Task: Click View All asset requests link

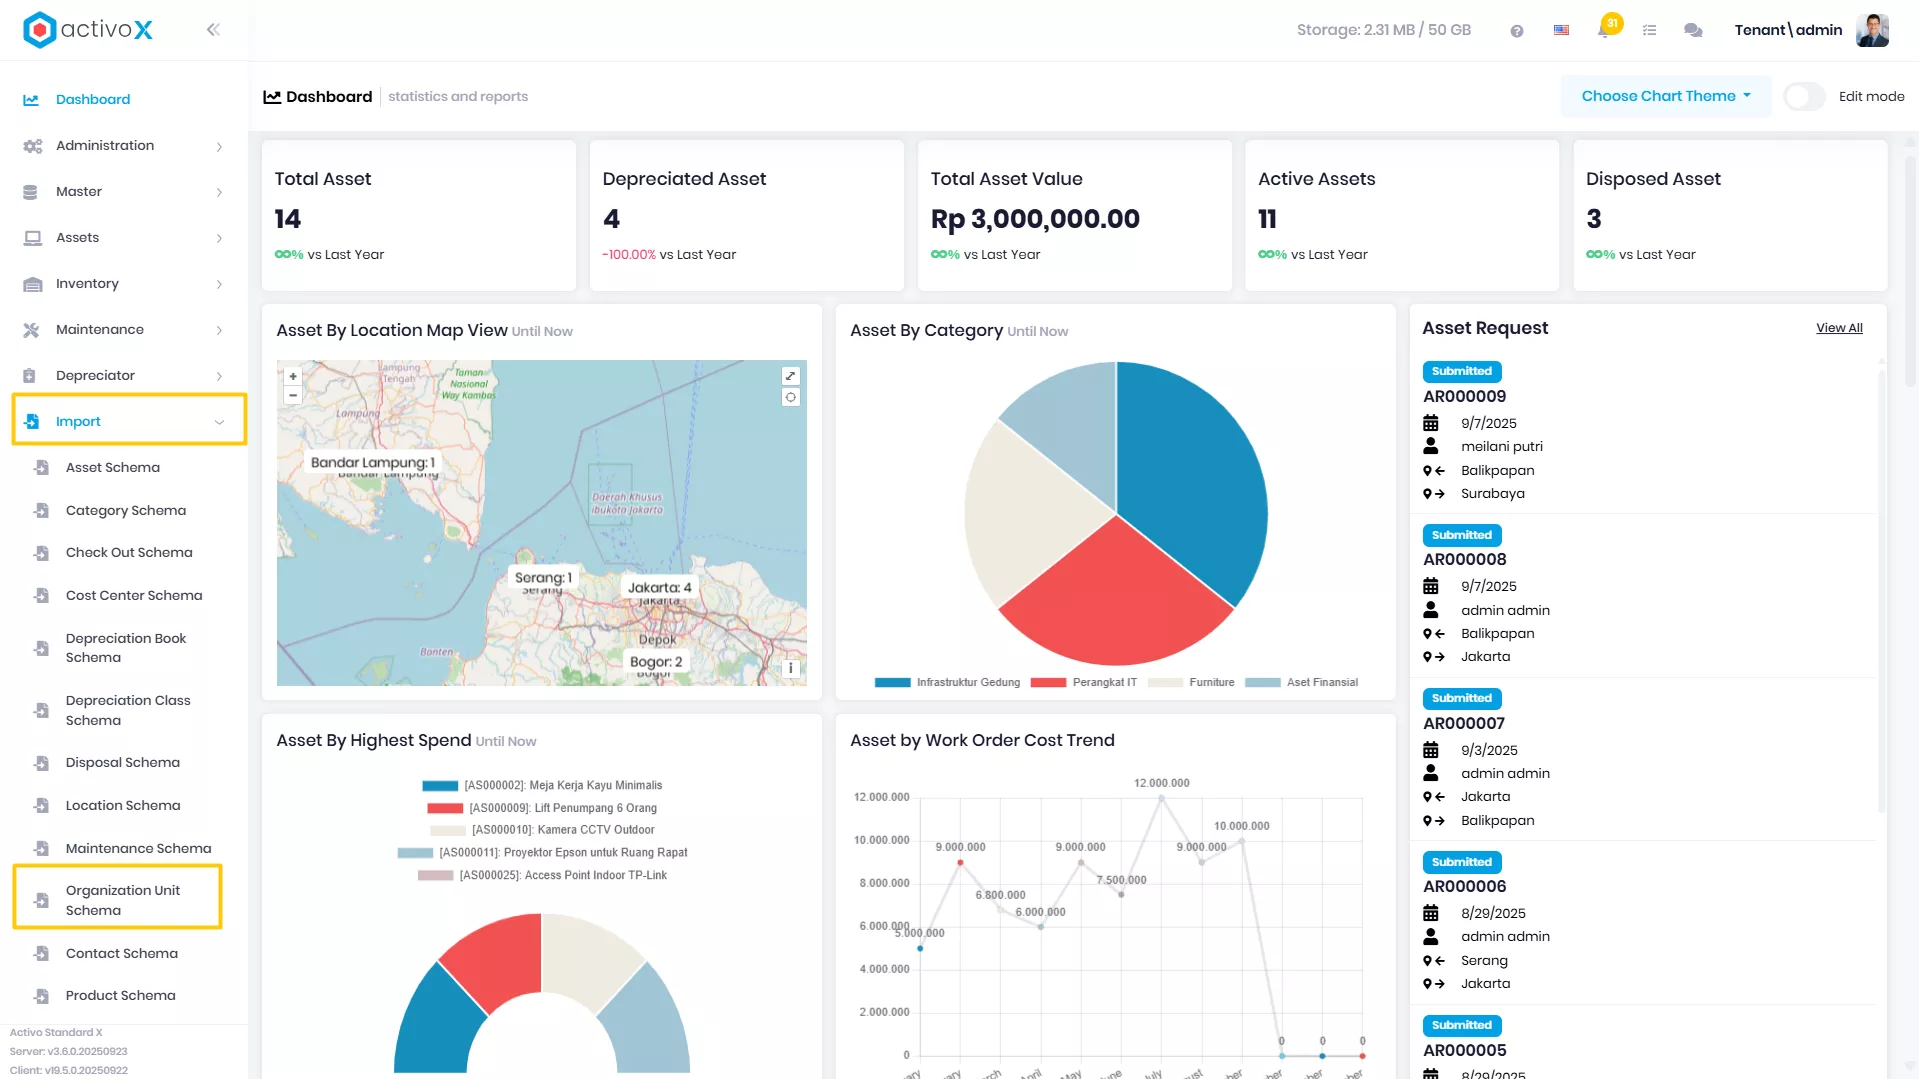Action: click(1839, 328)
